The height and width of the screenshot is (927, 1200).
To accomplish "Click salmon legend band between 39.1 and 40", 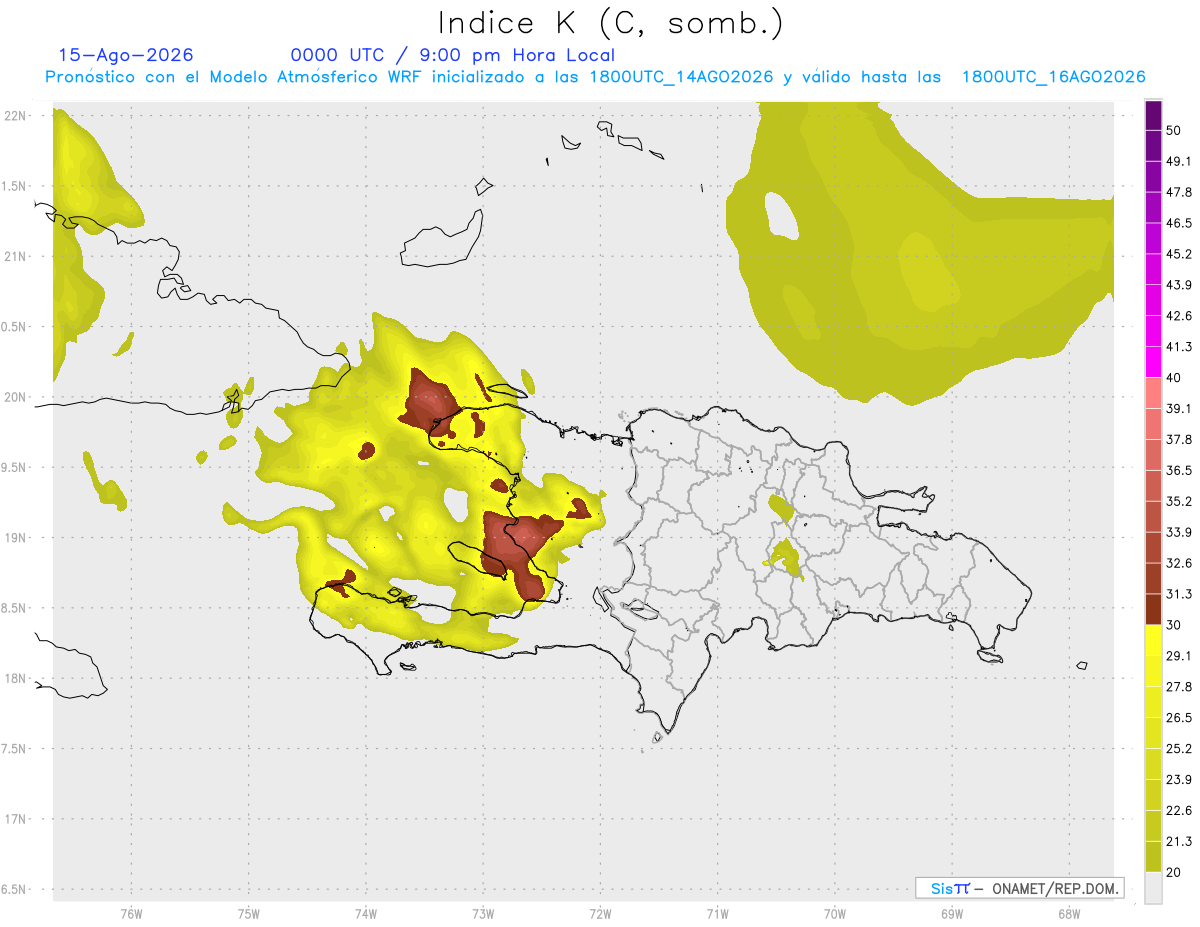I will (x=1153, y=393).
